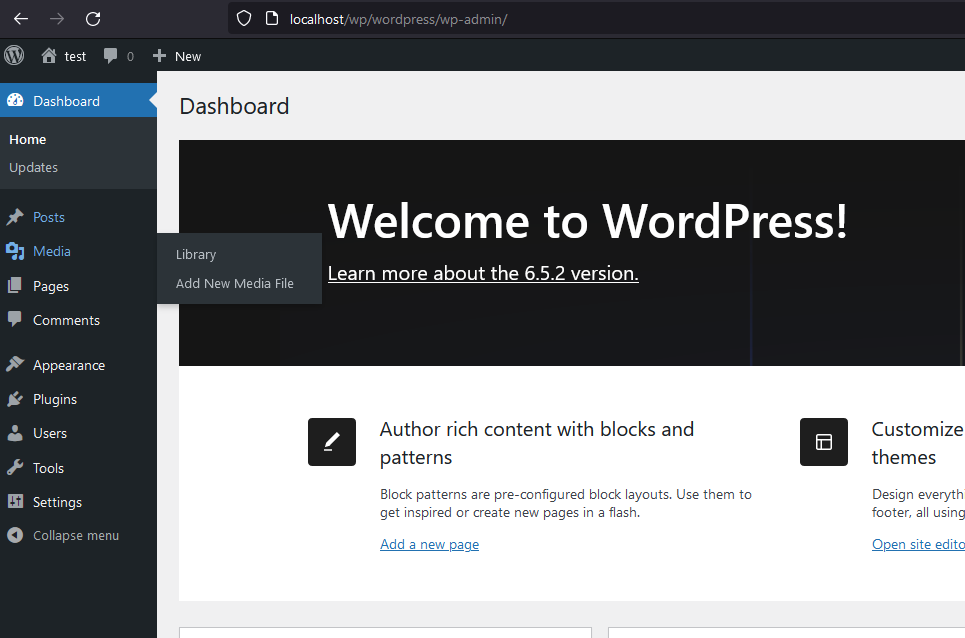The image size is (965, 638).
Task: Click the Collapse menu arrow icon
Action: click(15, 535)
